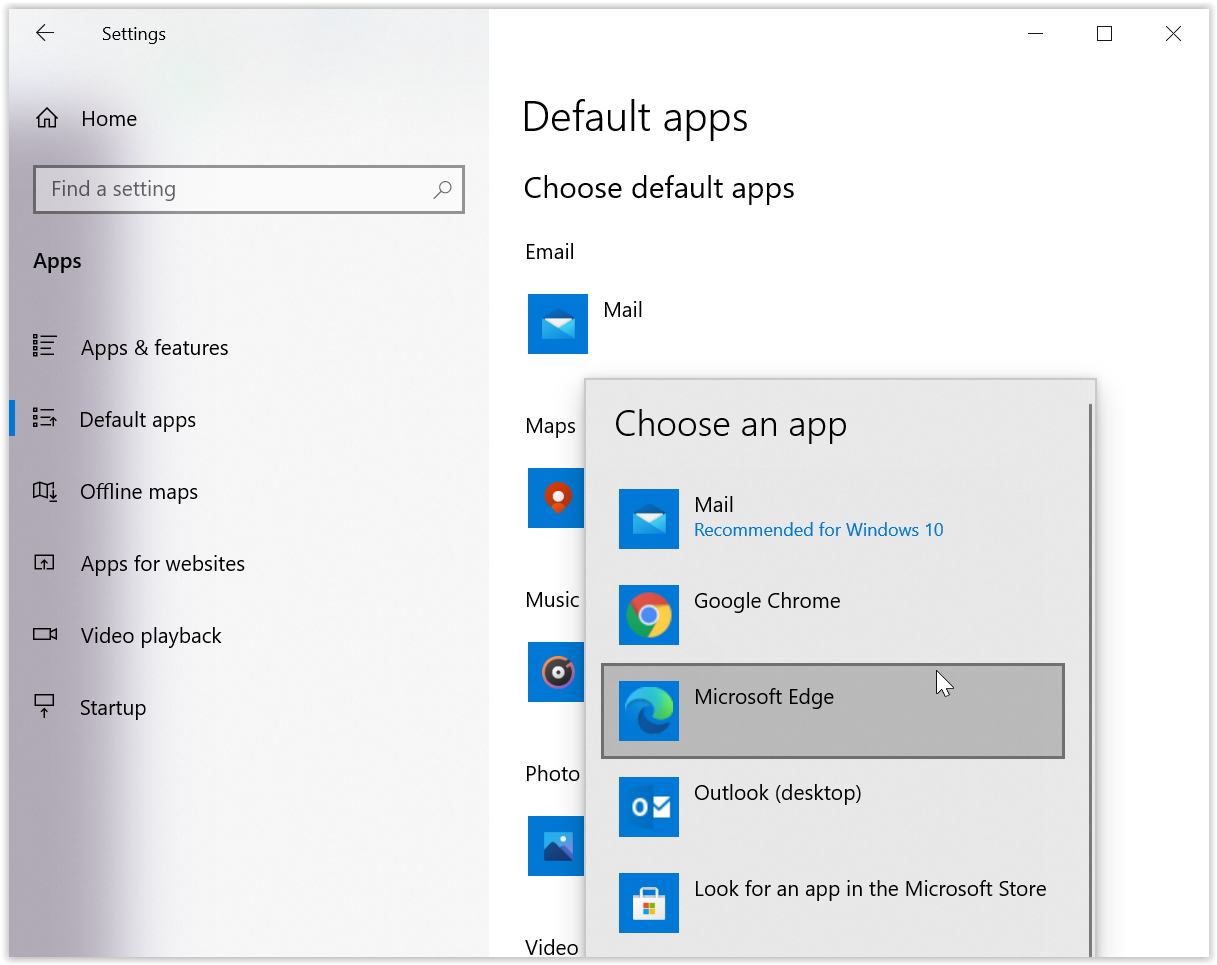Choose Outlook (desktop) from the list
This screenshot has height=965, width=1217.
tap(833, 807)
